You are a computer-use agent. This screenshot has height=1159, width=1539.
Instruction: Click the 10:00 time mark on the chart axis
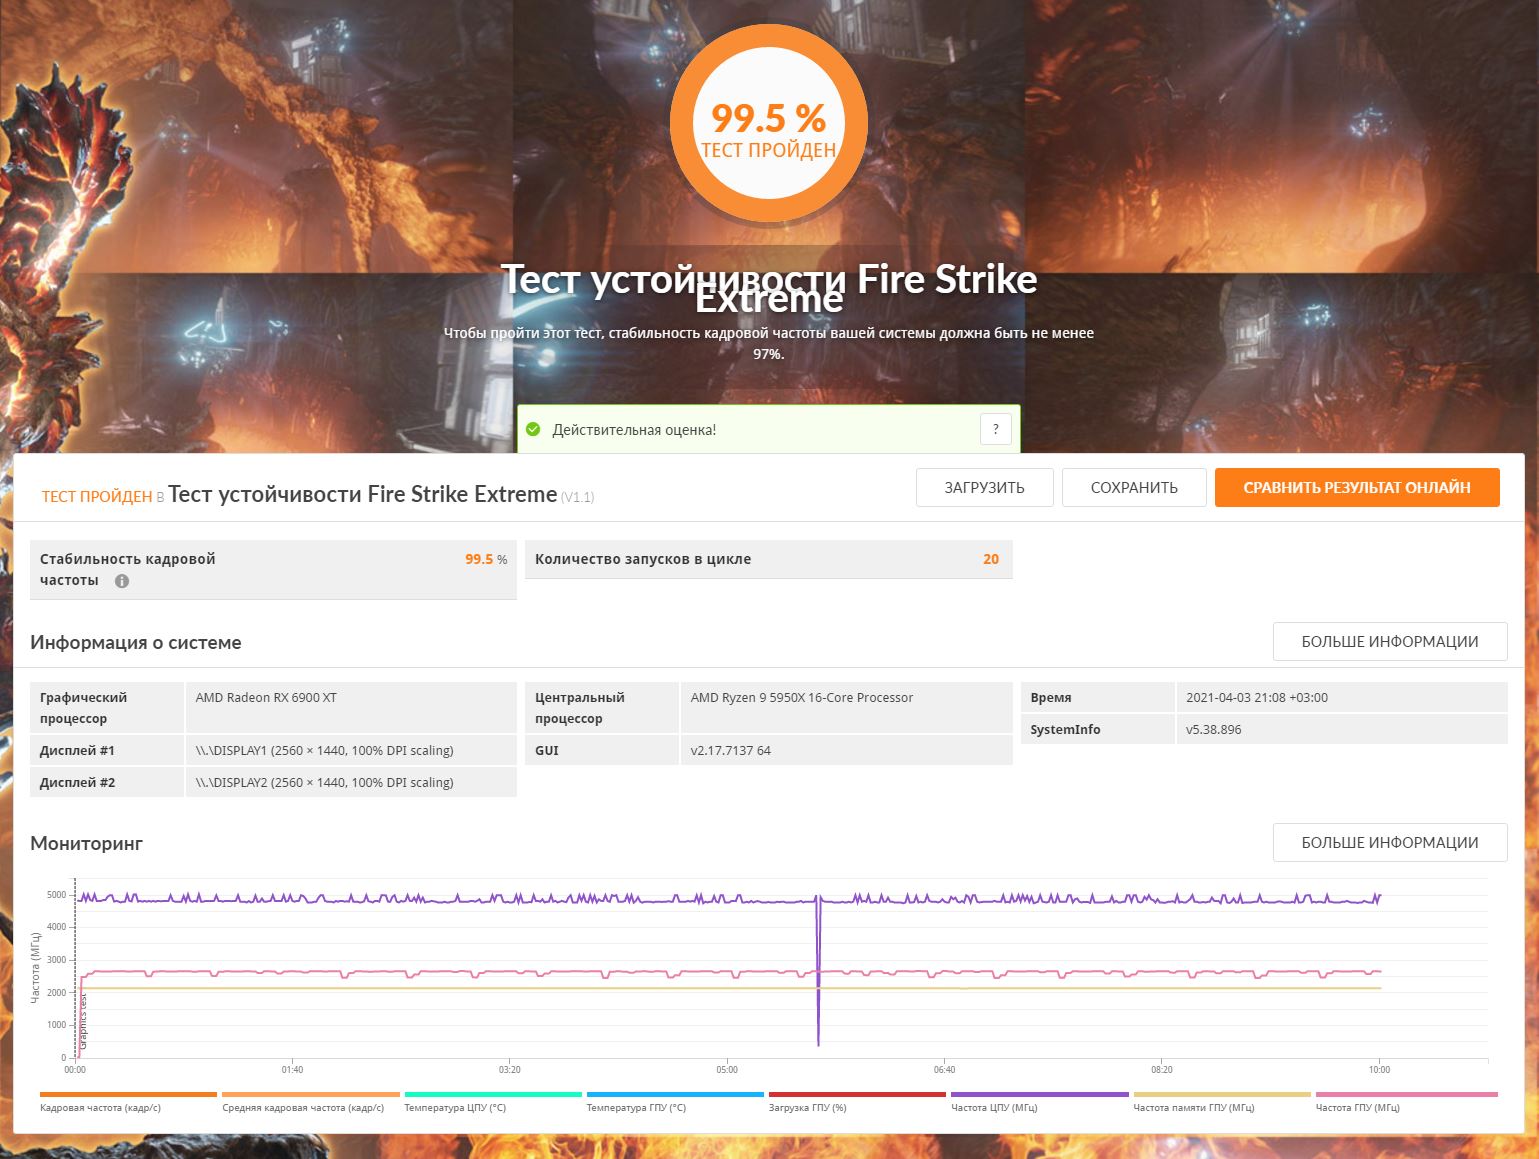tap(1379, 1070)
